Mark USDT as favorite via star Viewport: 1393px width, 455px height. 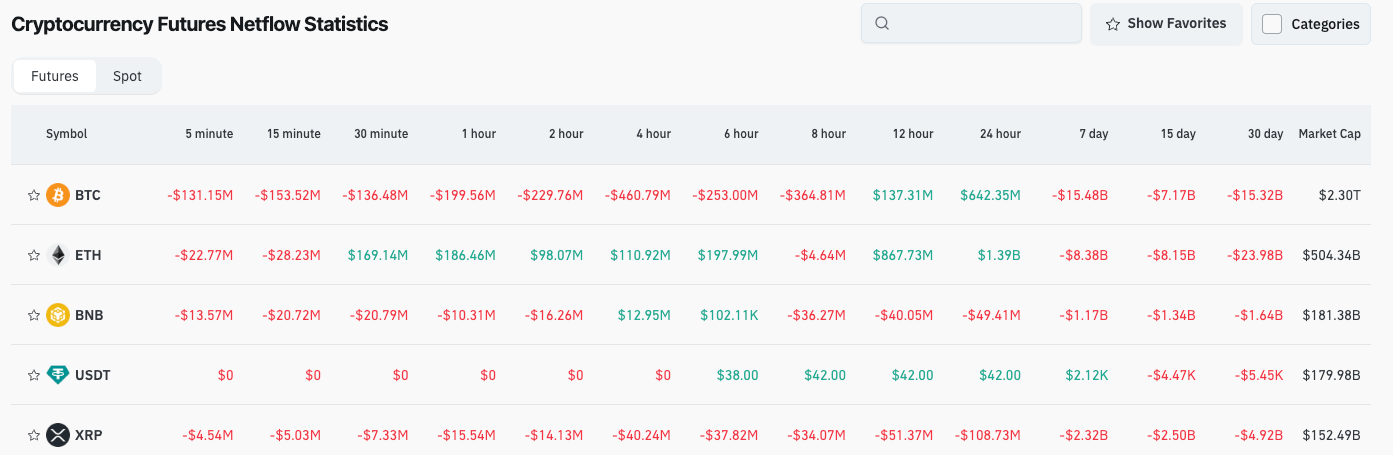(33, 375)
